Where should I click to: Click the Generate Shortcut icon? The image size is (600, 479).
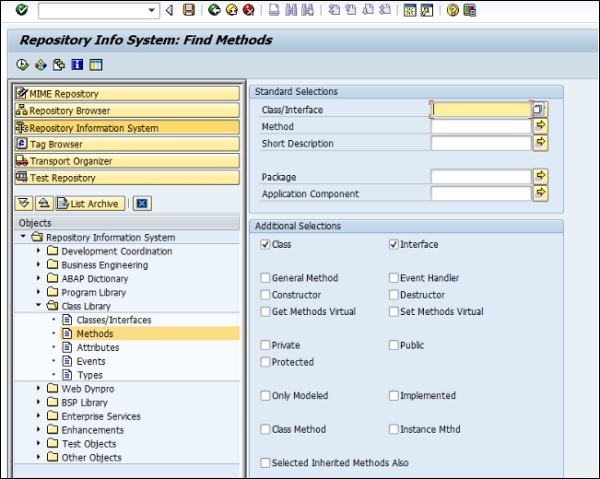point(427,10)
